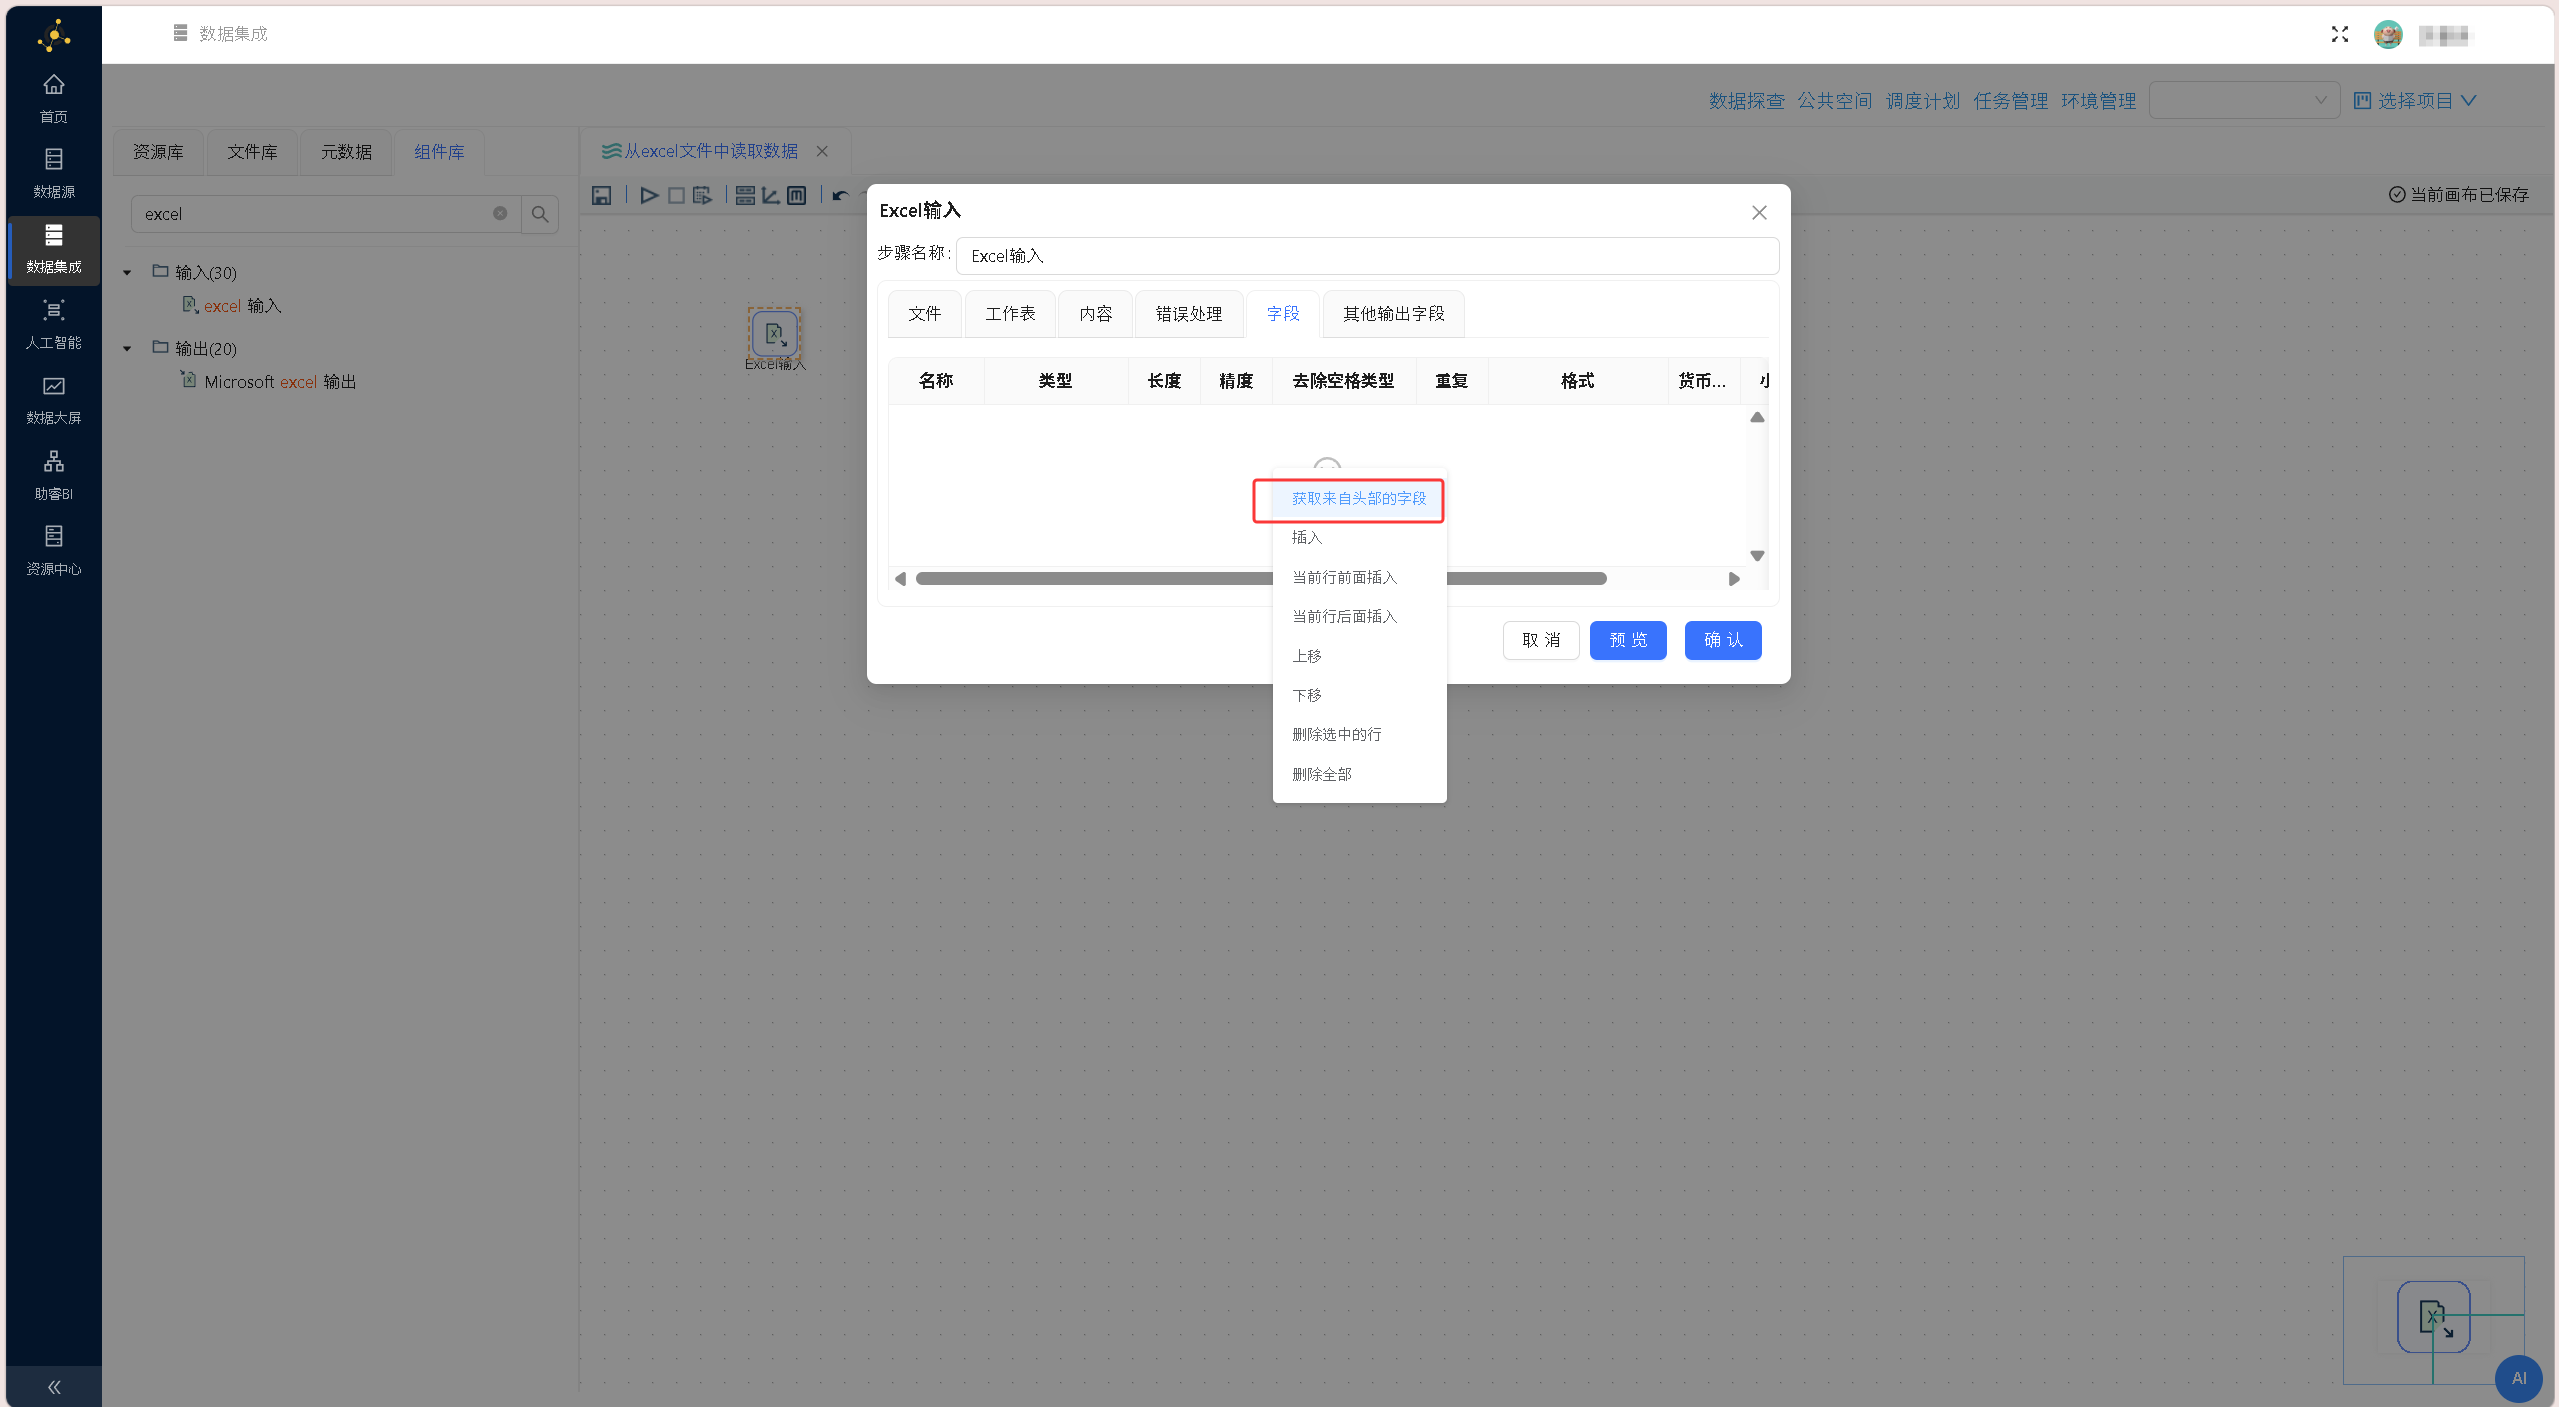This screenshot has height=1407, width=2559.
Task: Collapse the left sidebar with double chevron
Action: 54,1386
